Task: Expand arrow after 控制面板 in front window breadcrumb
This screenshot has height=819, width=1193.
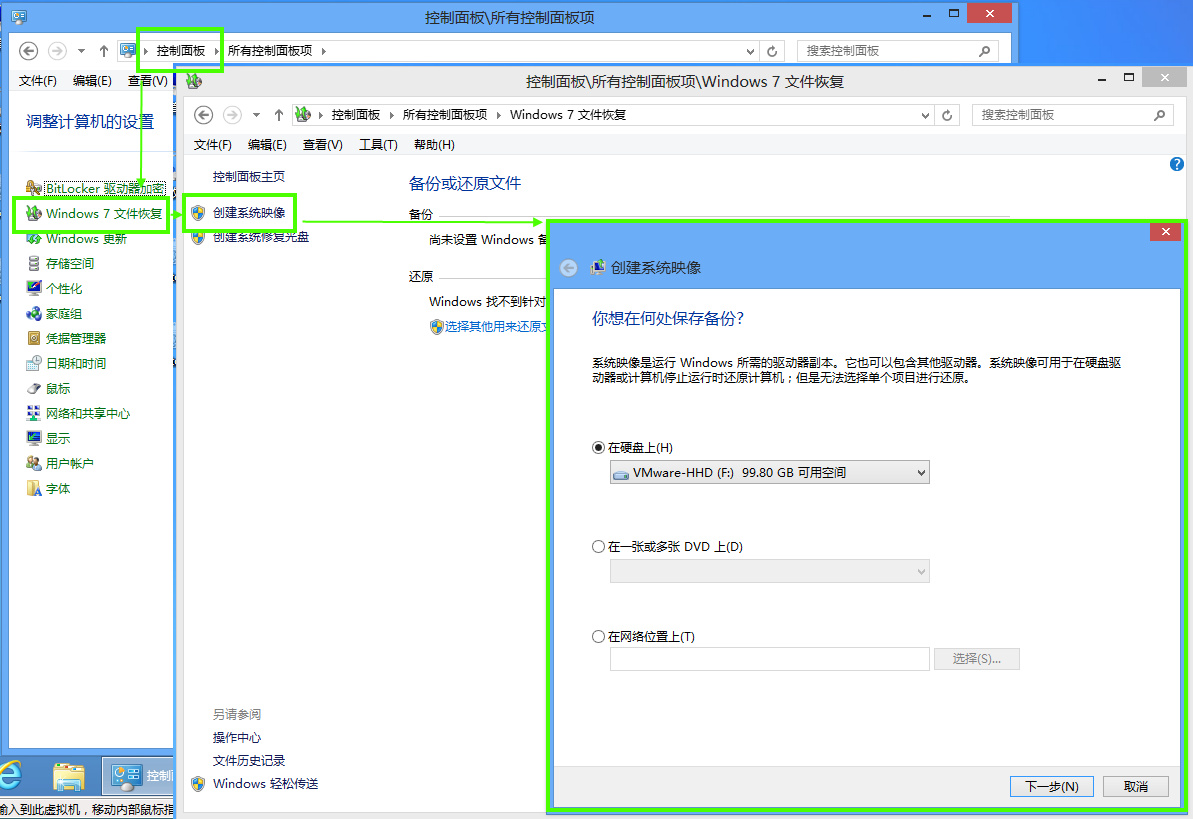Action: coord(391,115)
